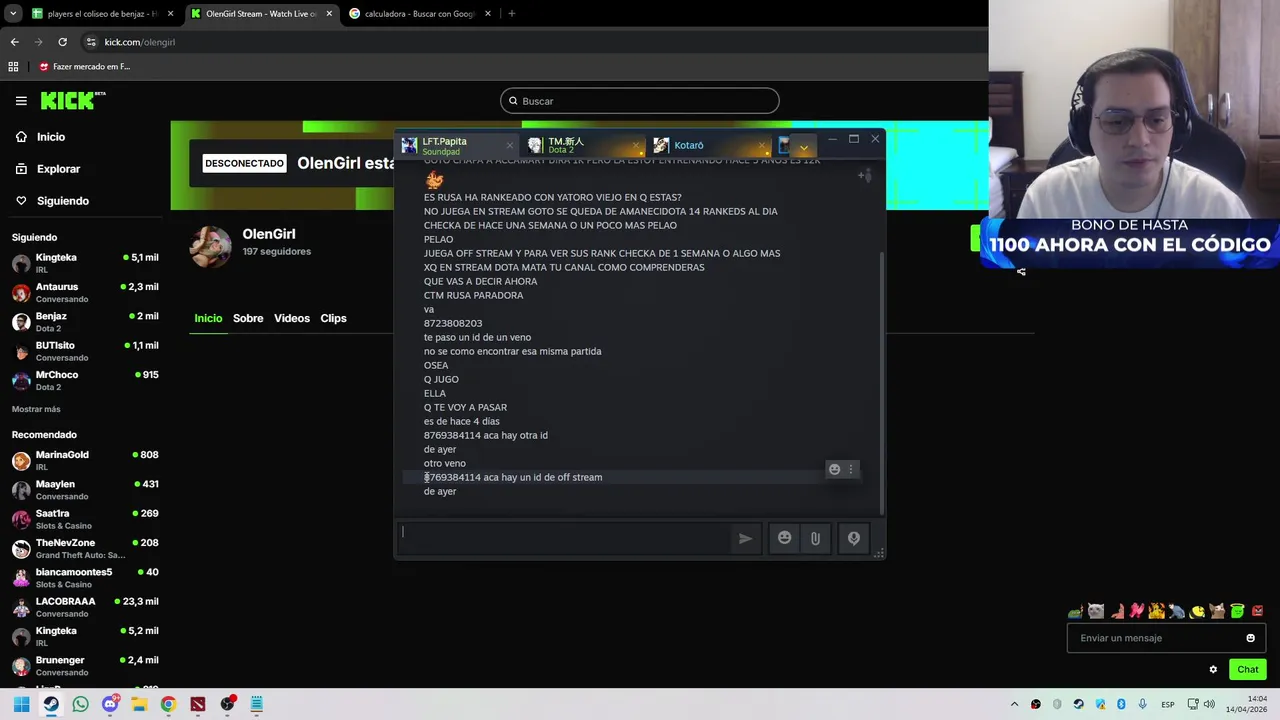
Task: Open Saat1ra Slots & Casino channel
Action: [85, 519]
